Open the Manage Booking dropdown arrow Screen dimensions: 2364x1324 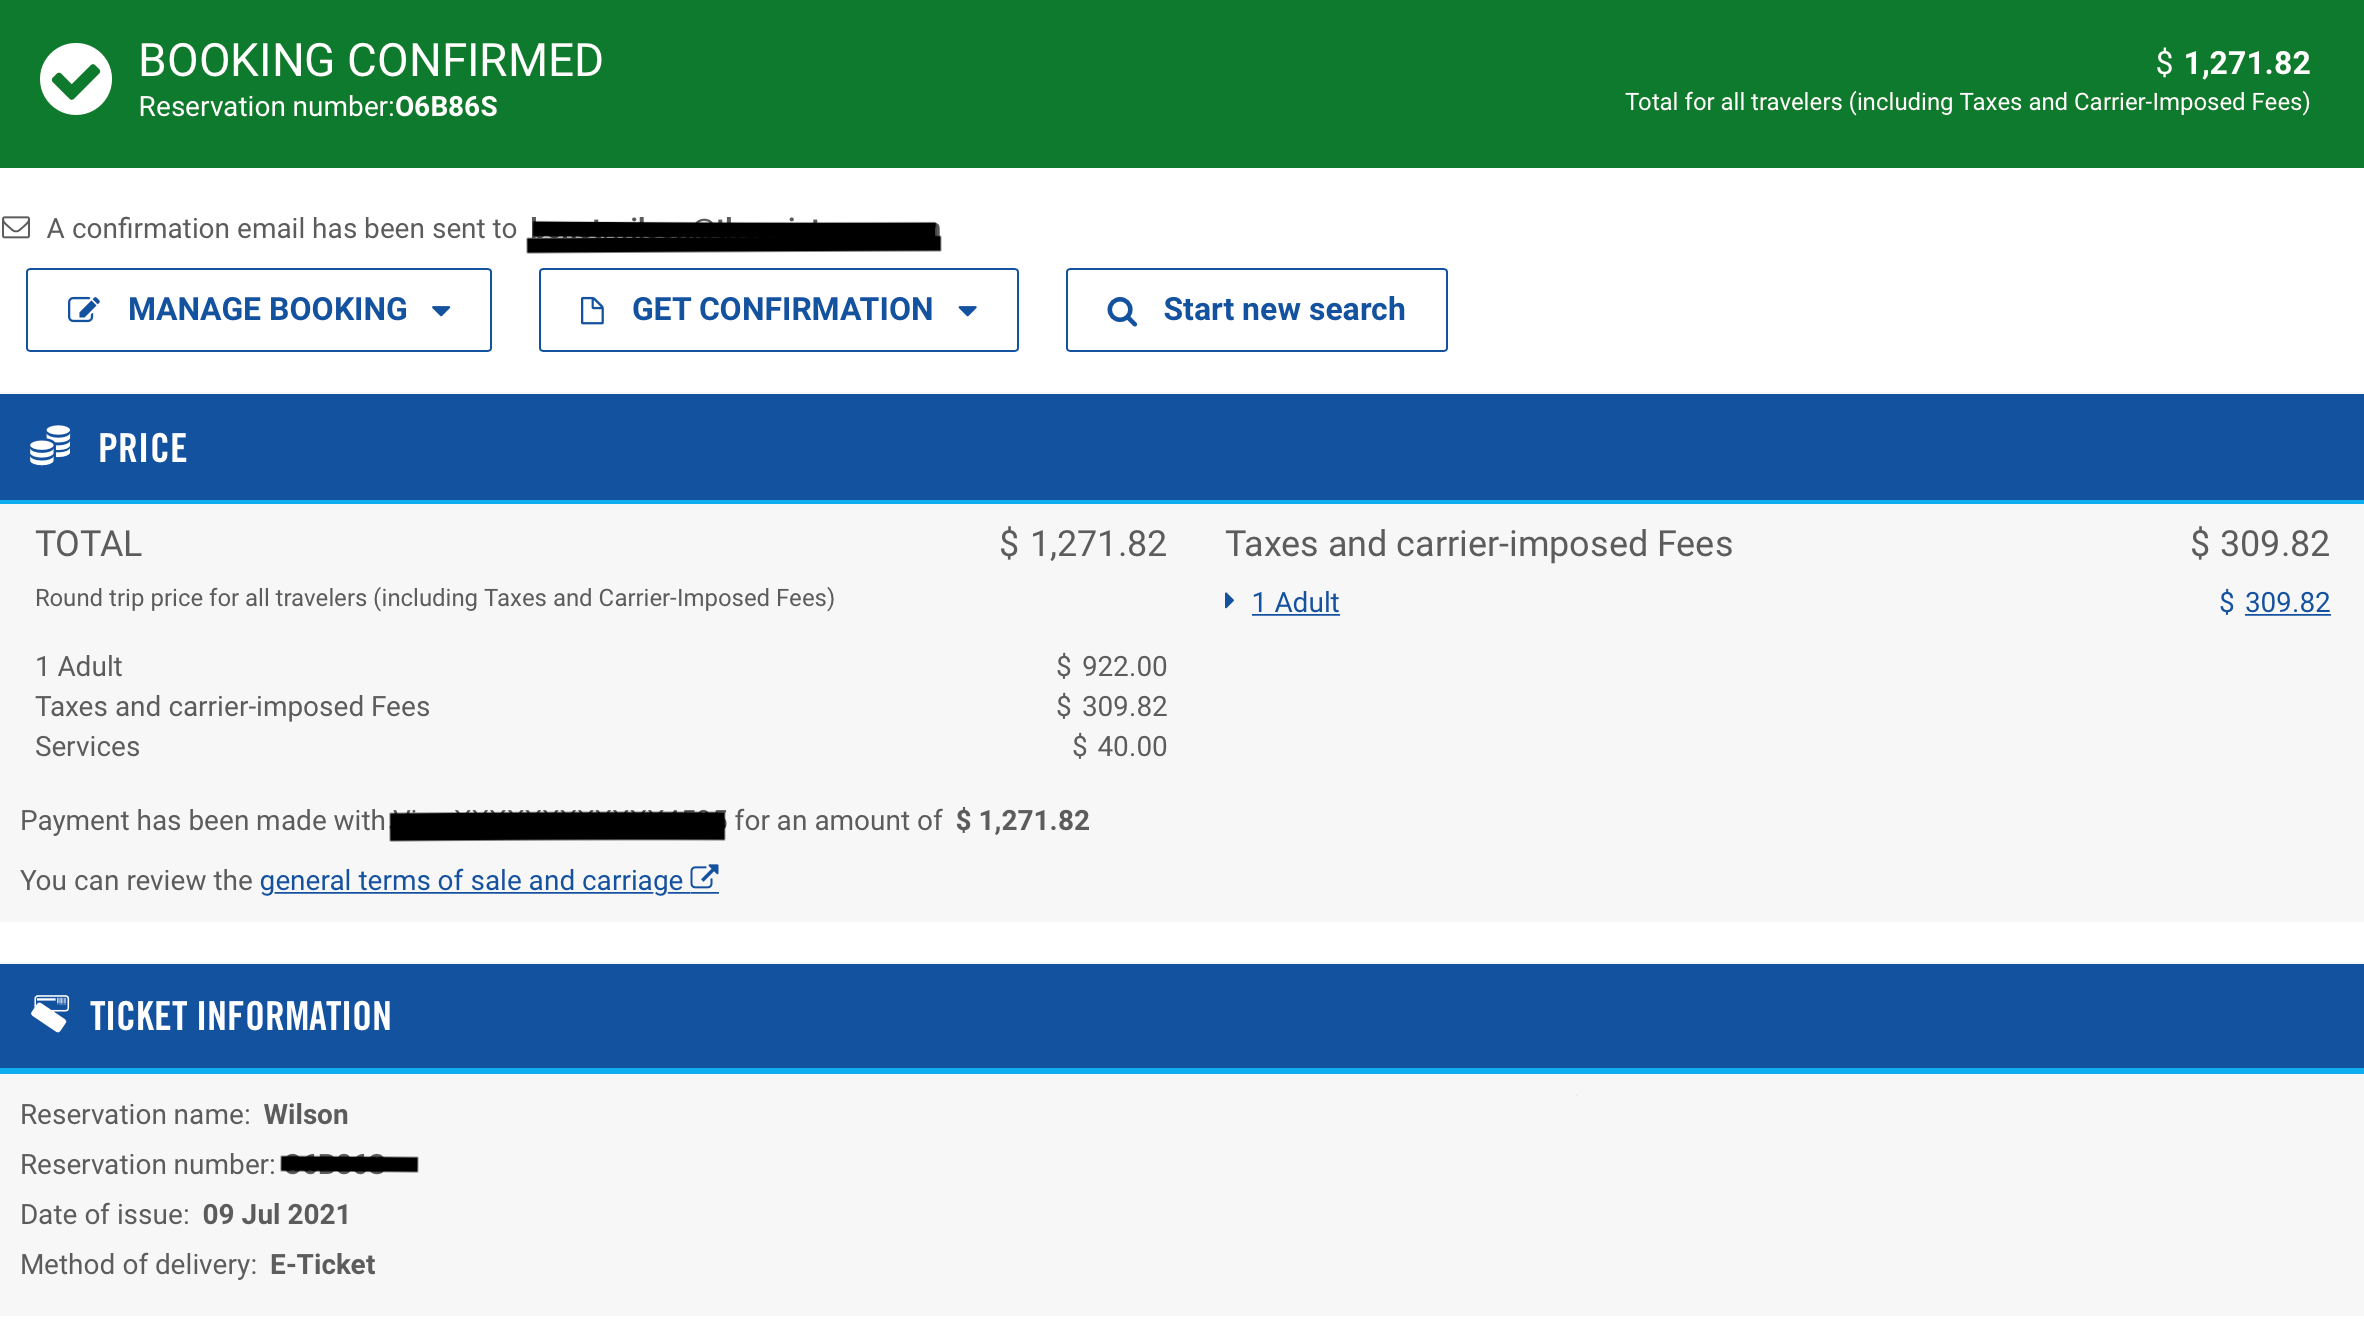click(441, 311)
